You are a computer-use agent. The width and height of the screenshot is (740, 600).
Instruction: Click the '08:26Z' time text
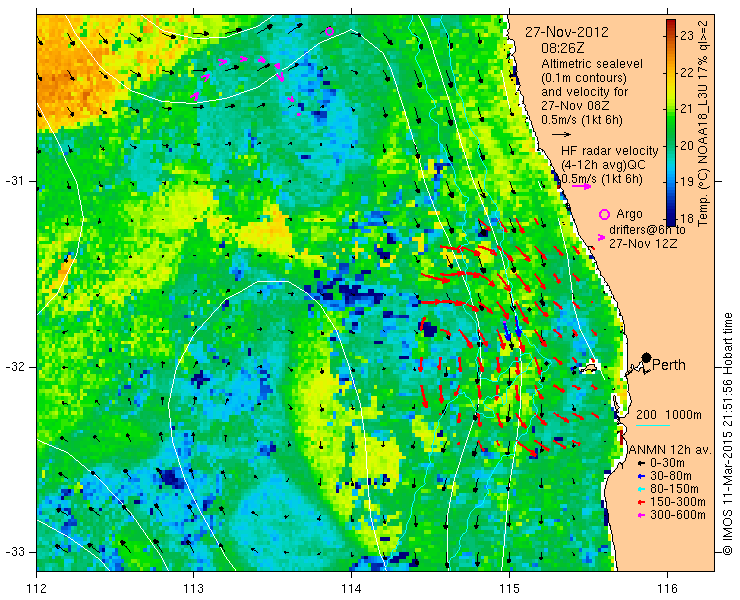pos(563,48)
